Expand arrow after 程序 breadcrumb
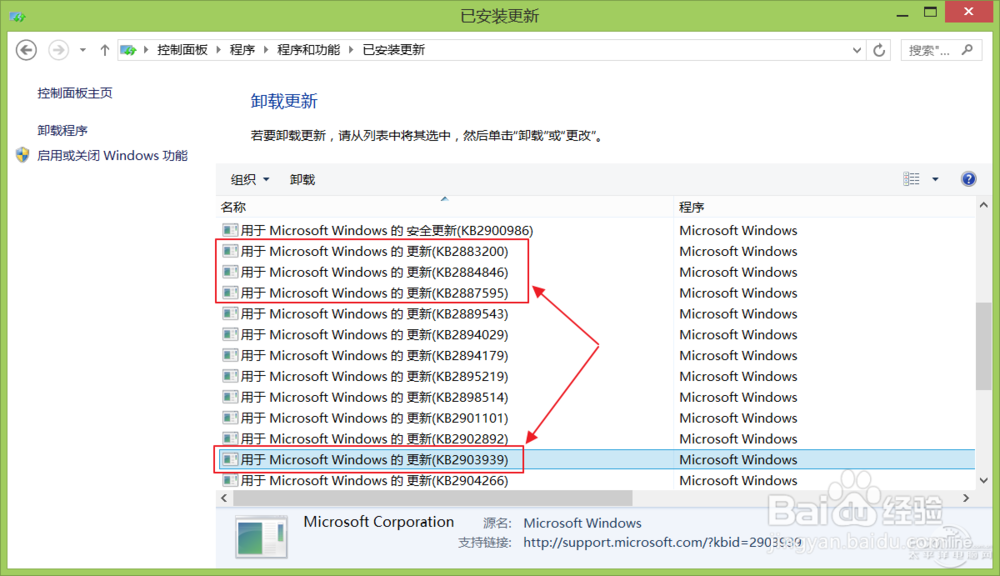 point(266,50)
